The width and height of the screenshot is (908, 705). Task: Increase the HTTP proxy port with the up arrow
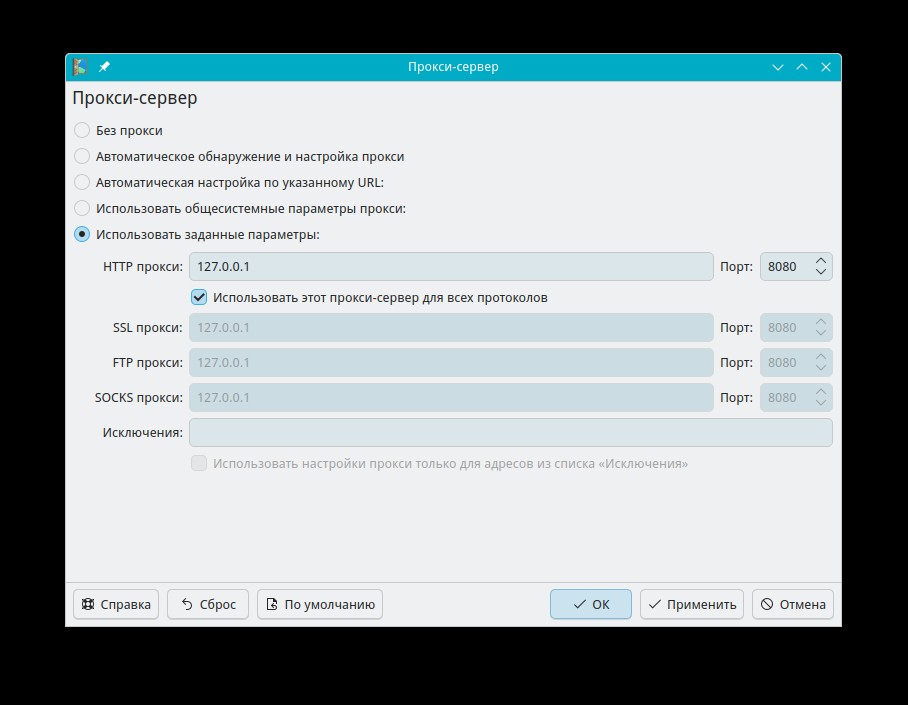821,261
